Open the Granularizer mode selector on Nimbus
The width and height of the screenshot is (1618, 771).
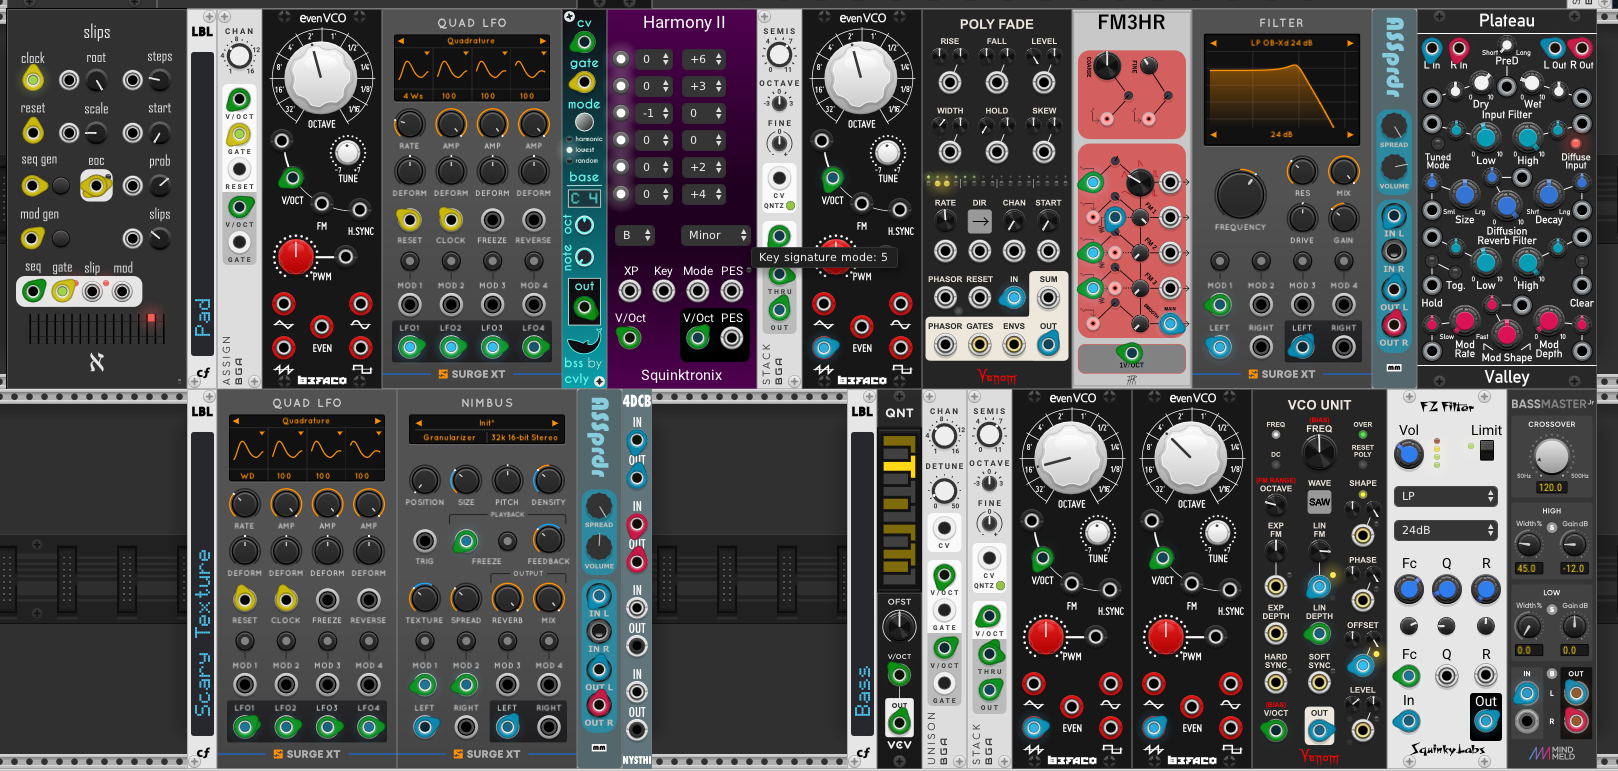coord(449,437)
